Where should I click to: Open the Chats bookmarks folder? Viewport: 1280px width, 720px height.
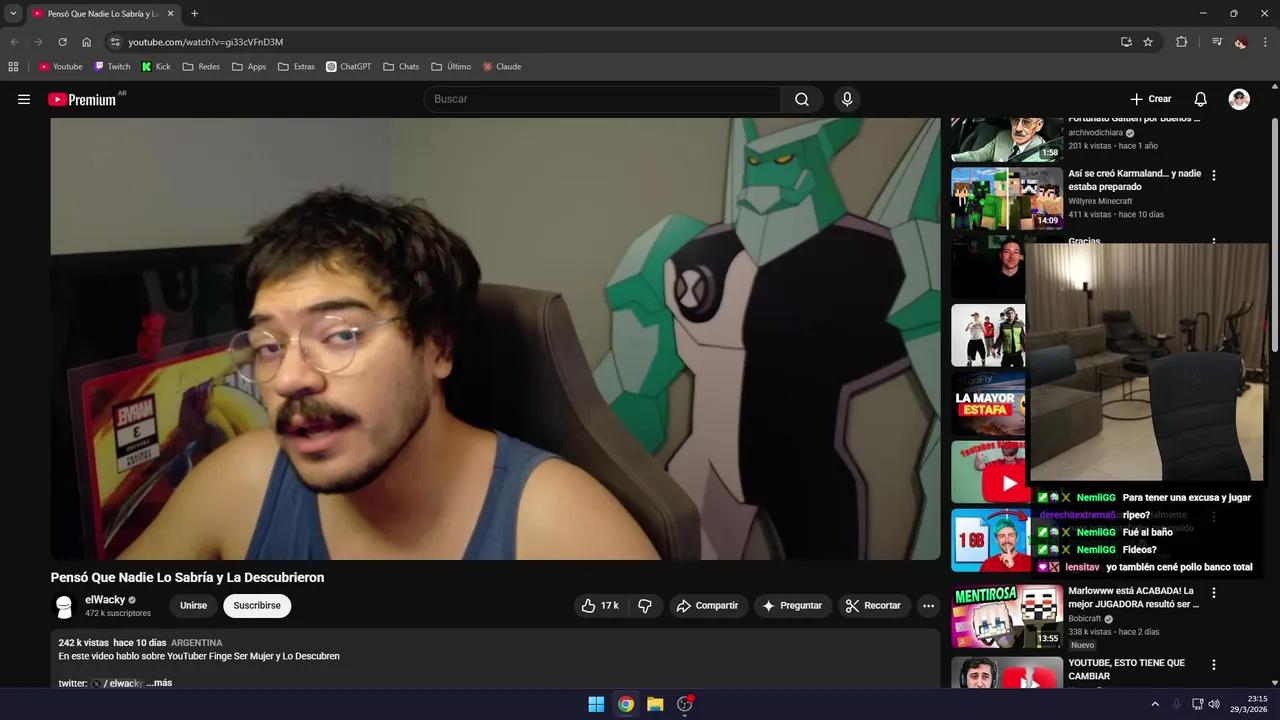coord(401,67)
